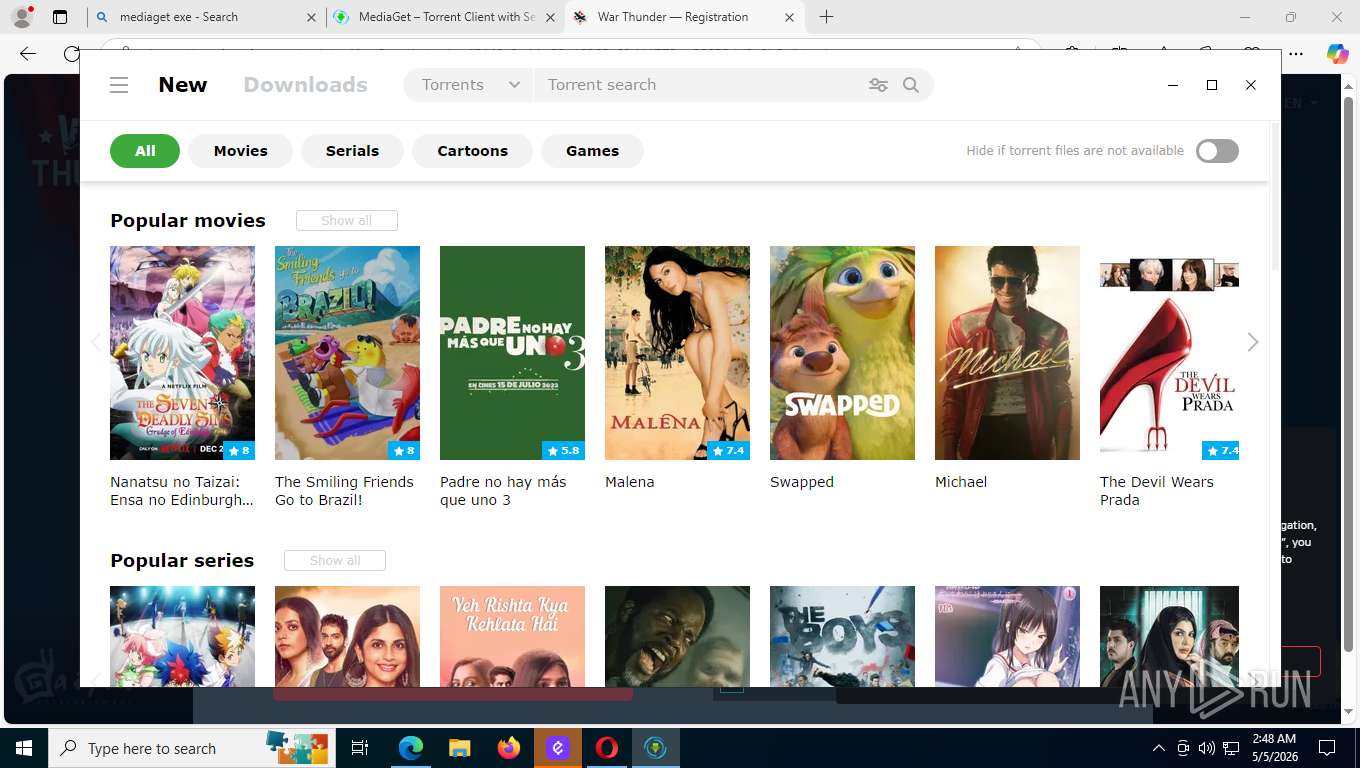Open the Edge settings and more ellipsis menu
The image size is (1360, 768).
(1296, 54)
